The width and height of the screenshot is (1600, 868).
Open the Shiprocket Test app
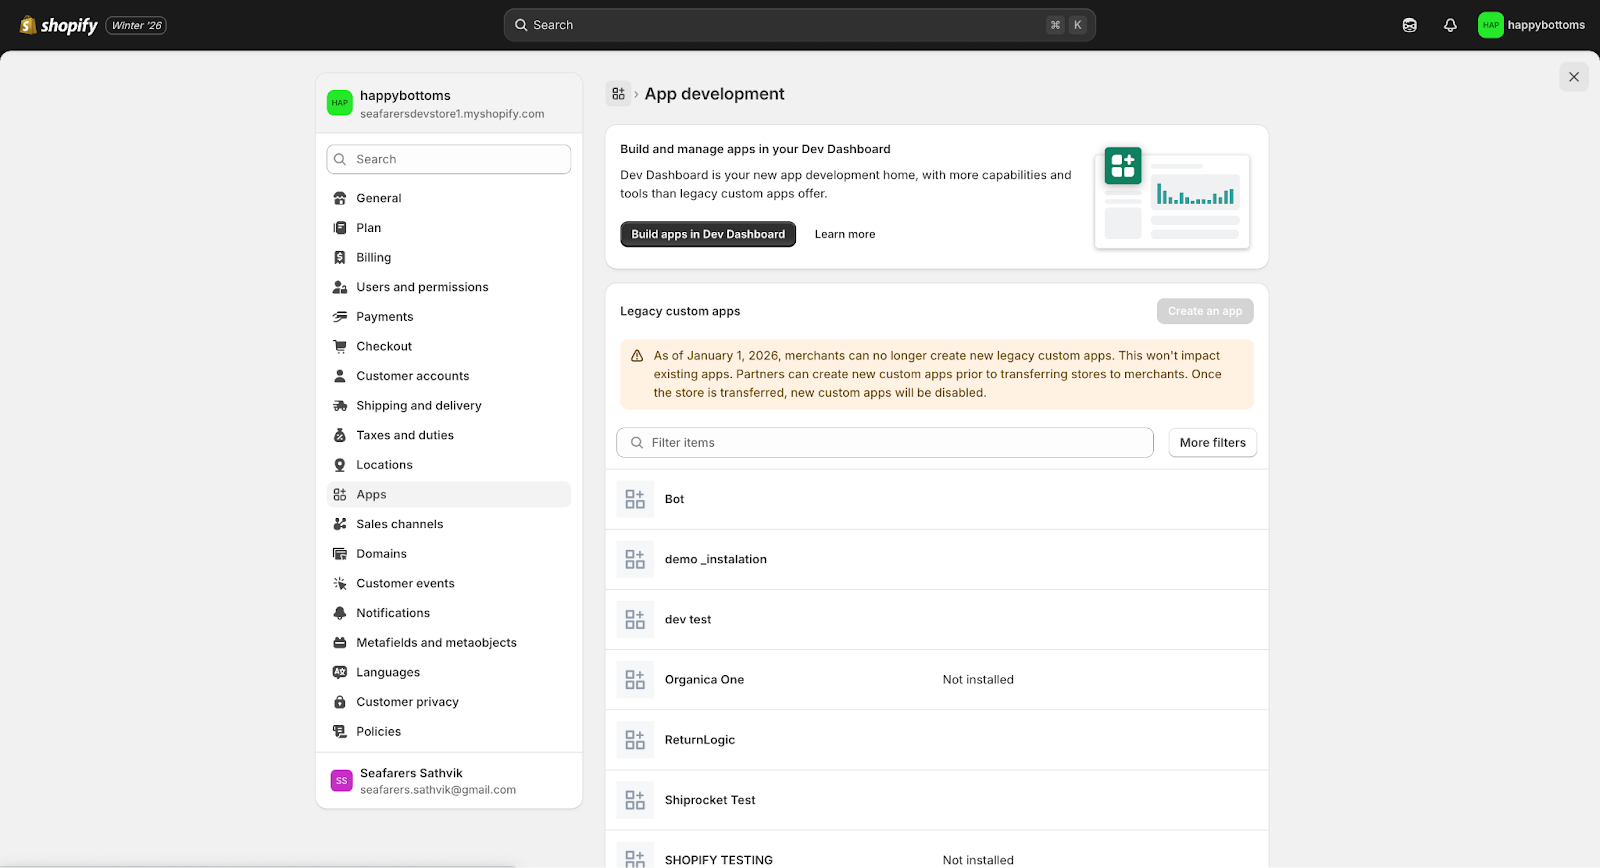[x=937, y=800]
